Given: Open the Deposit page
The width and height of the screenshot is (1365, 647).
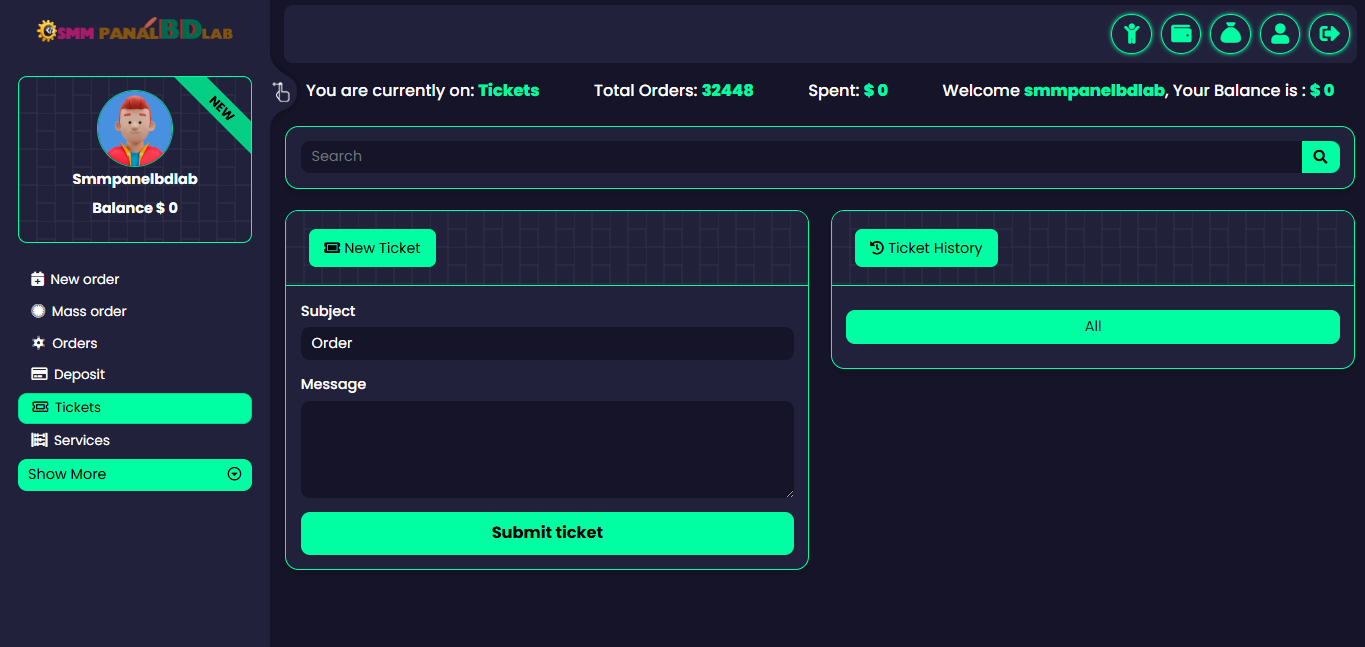Looking at the screenshot, I should click(79, 374).
